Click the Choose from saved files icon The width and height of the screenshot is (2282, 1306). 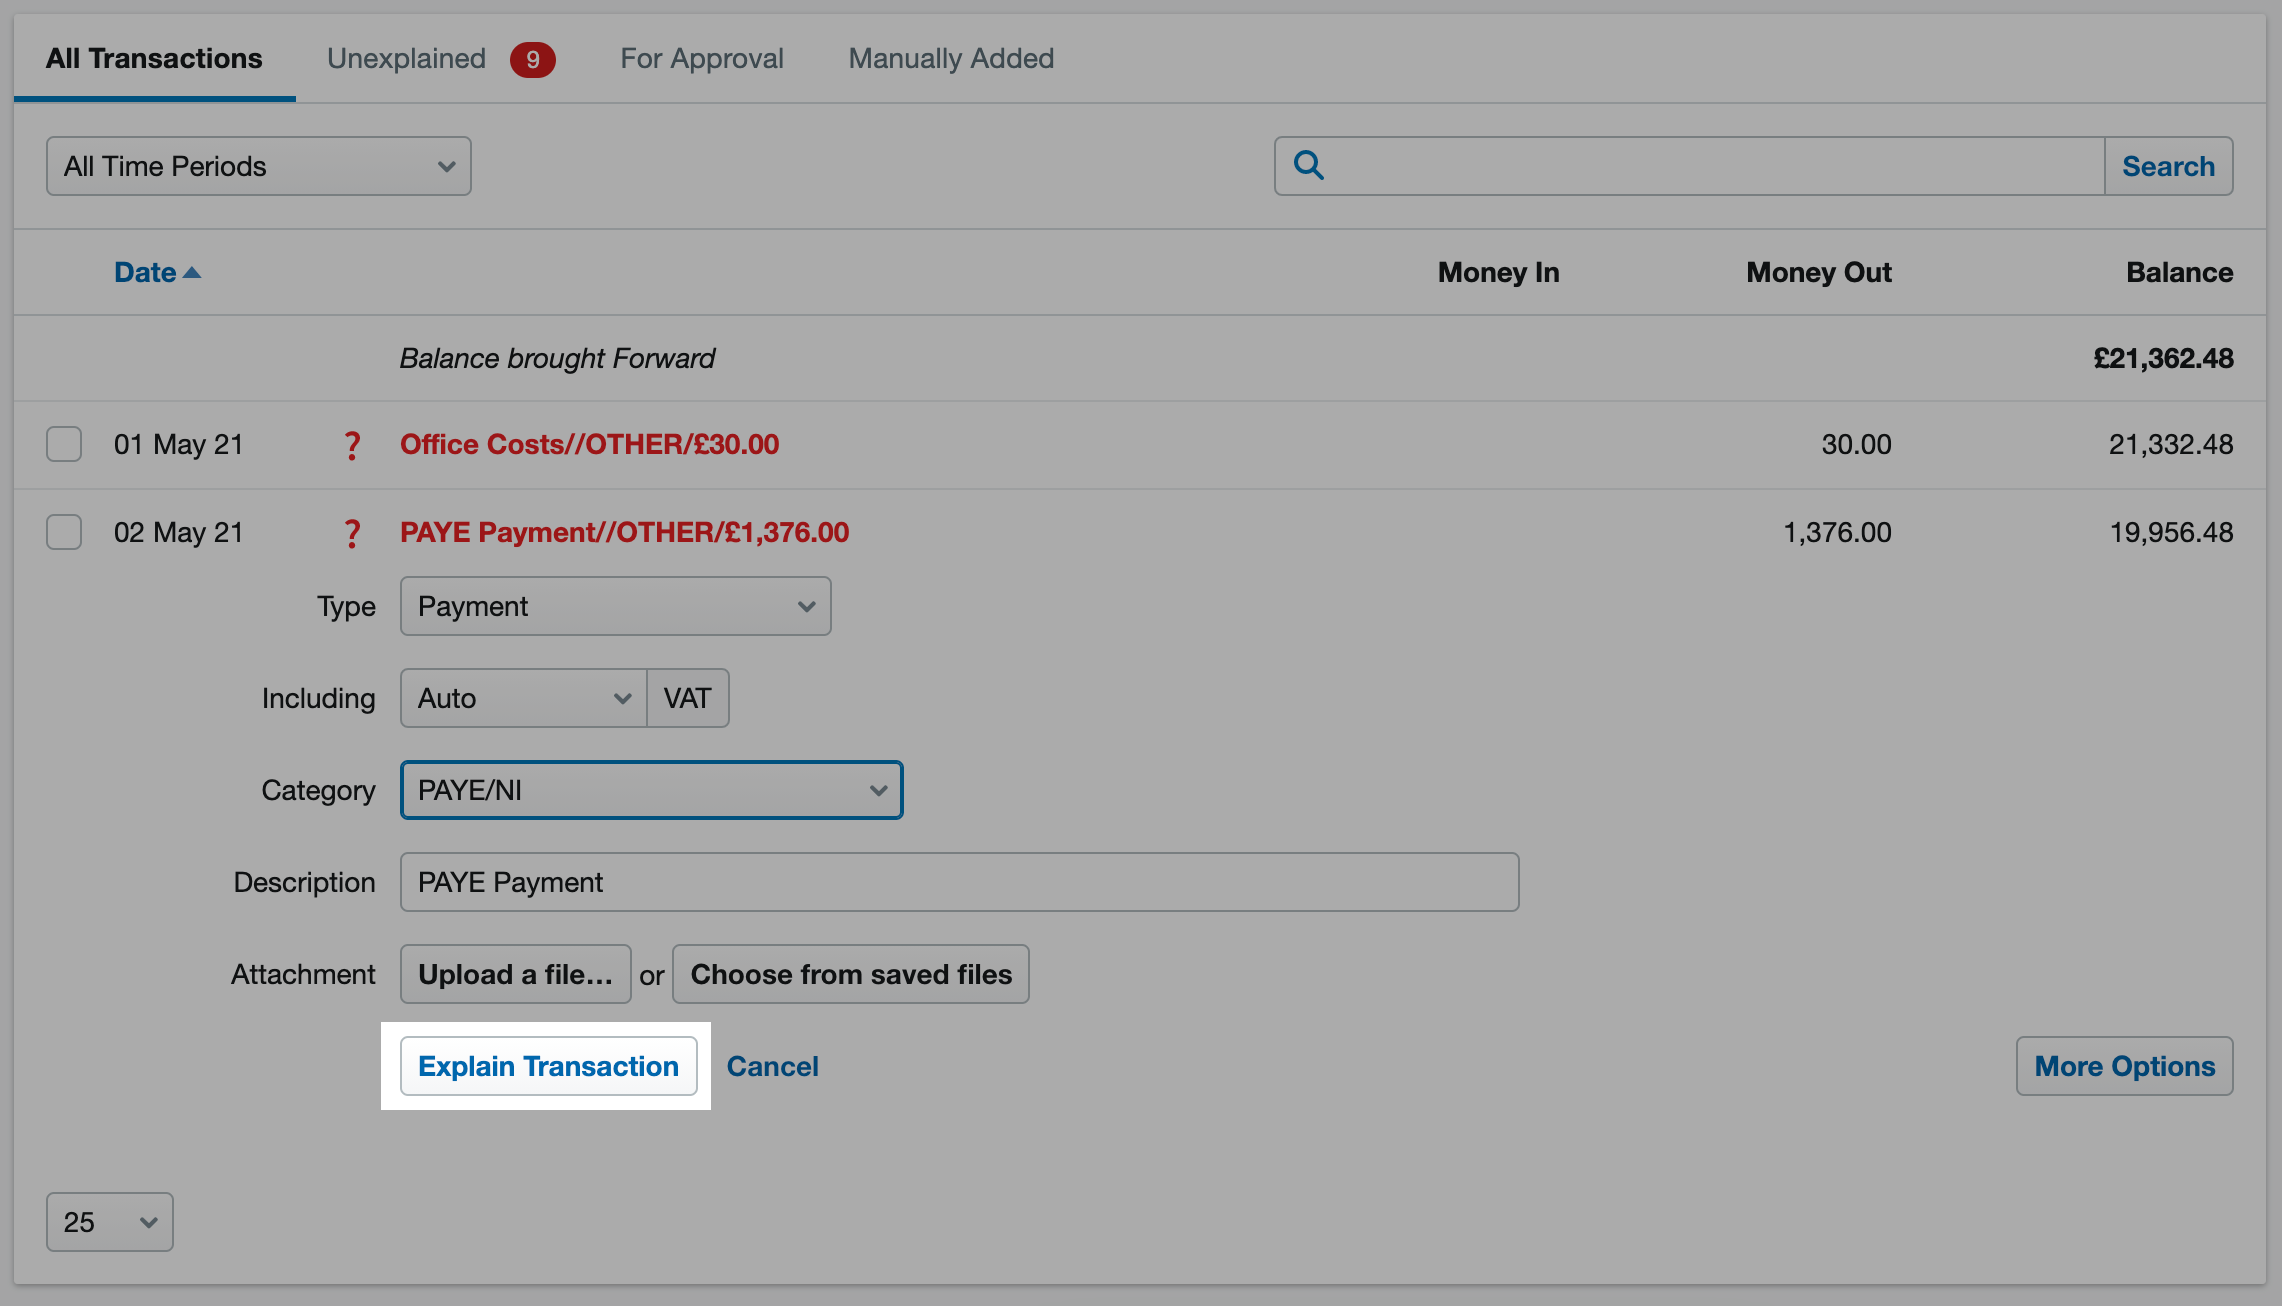[x=849, y=974]
